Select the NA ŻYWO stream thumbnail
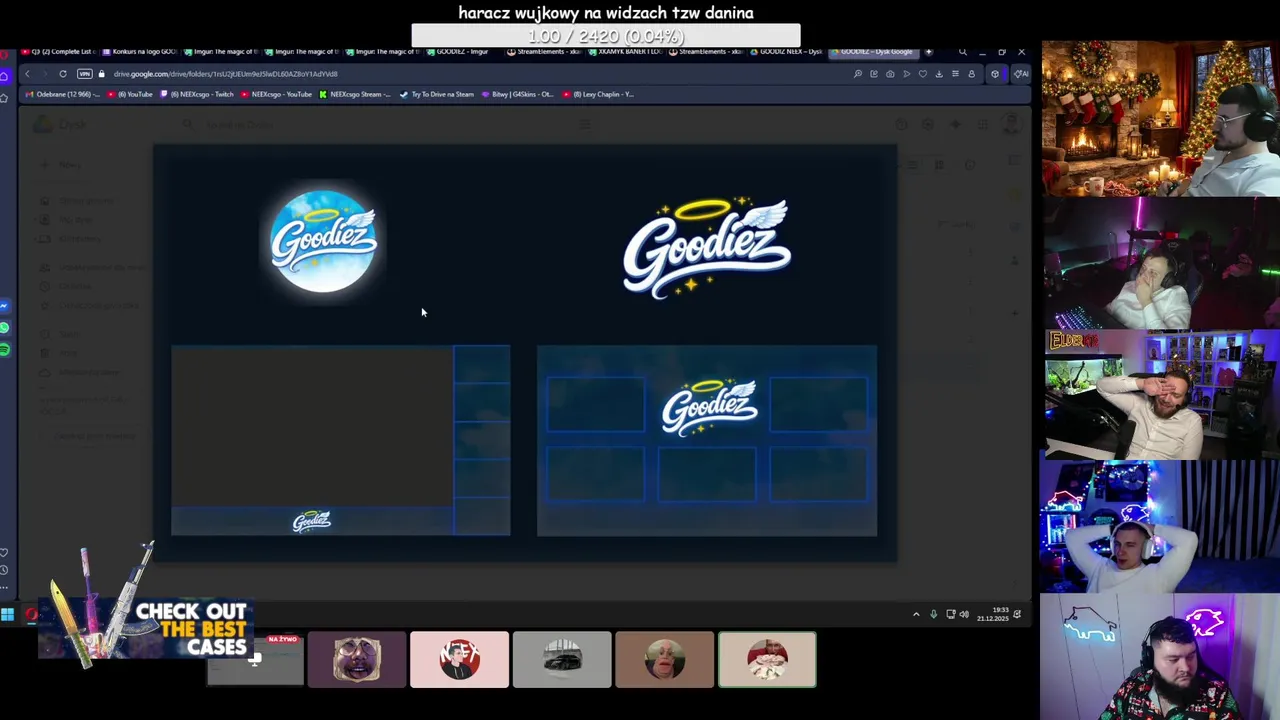The height and width of the screenshot is (720, 1280). (255, 660)
